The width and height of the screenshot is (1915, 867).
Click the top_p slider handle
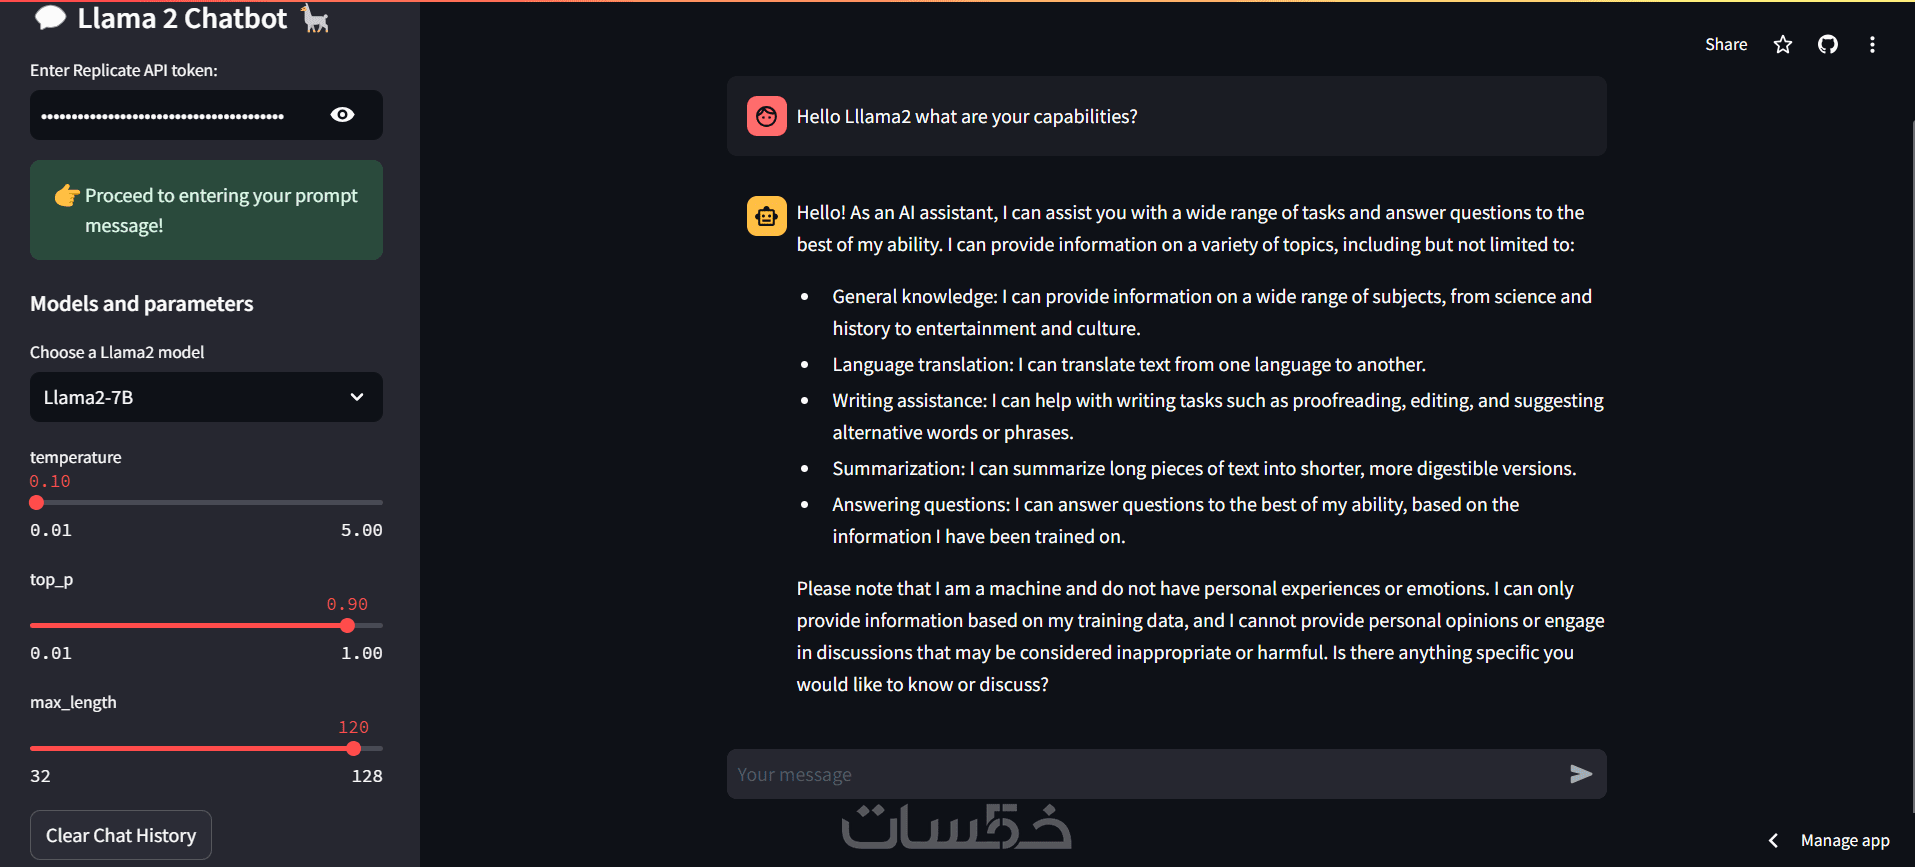click(x=347, y=626)
